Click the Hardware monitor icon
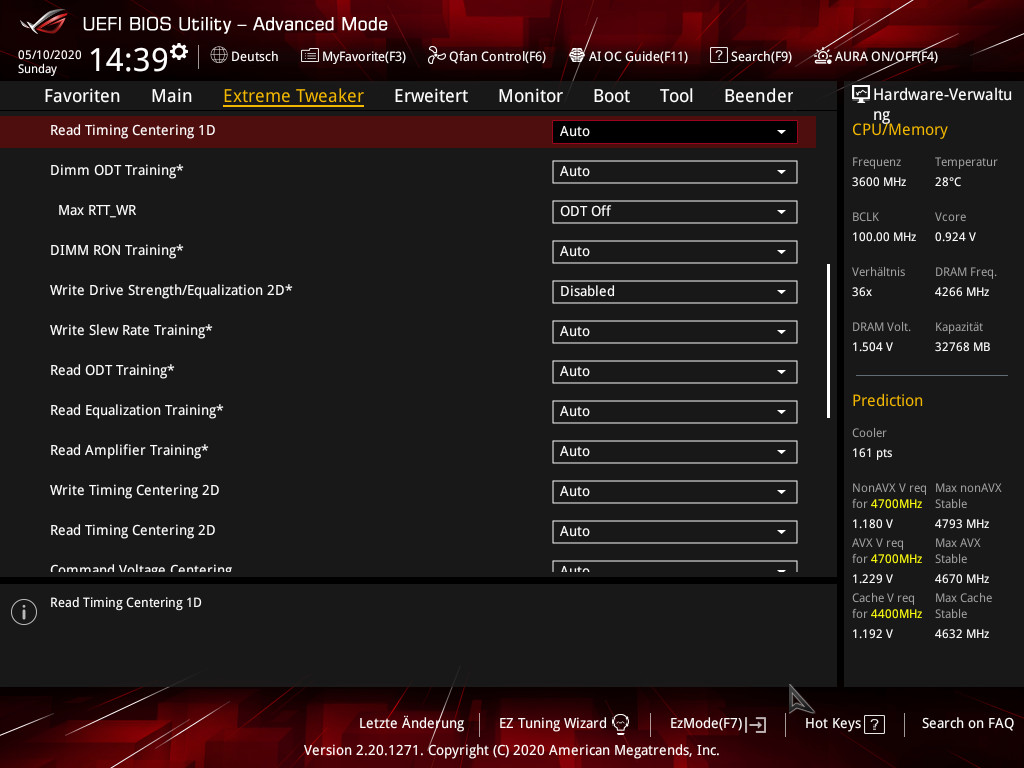Screen dimensions: 1024x768 [861, 94]
